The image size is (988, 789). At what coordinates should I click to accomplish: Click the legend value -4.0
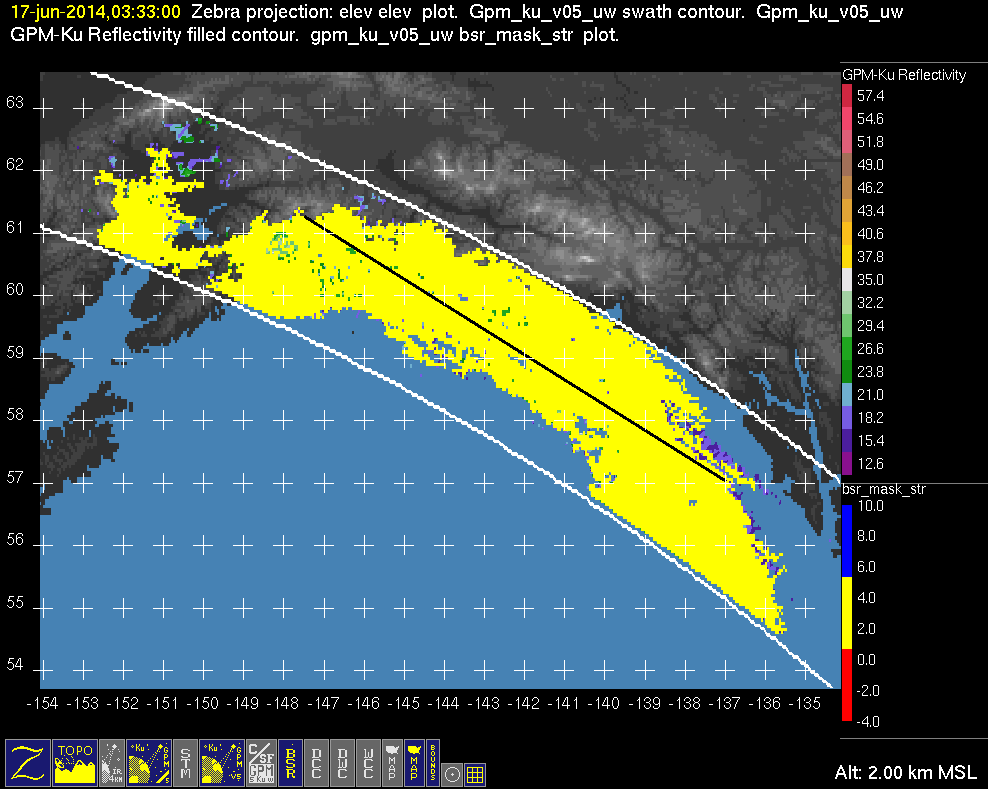click(x=868, y=722)
